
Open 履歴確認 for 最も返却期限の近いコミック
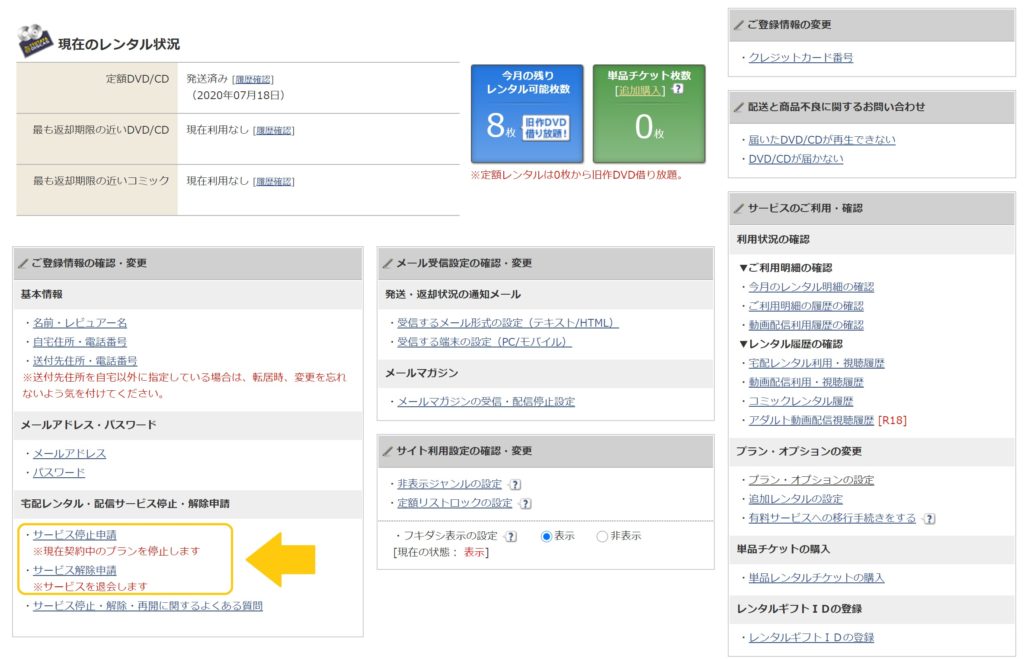coord(274,182)
